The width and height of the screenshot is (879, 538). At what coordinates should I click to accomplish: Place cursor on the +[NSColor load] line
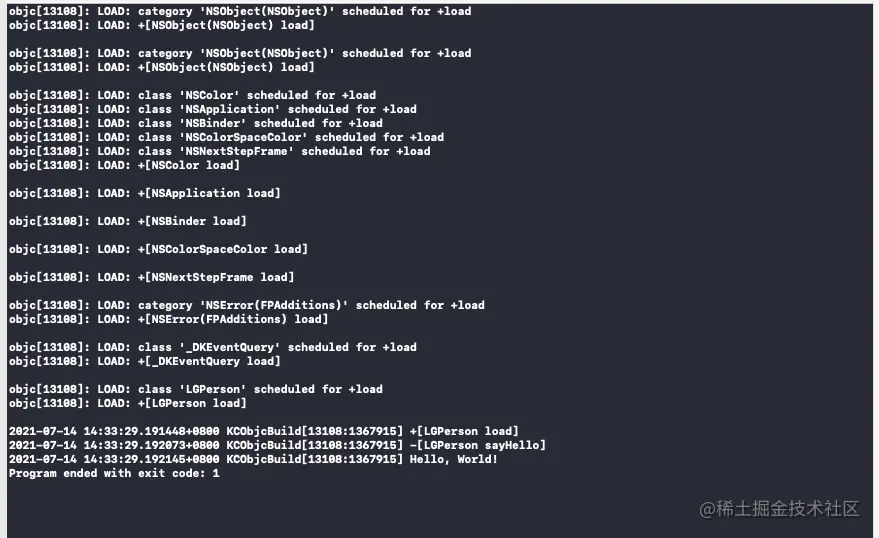pyautogui.click(x=124, y=165)
